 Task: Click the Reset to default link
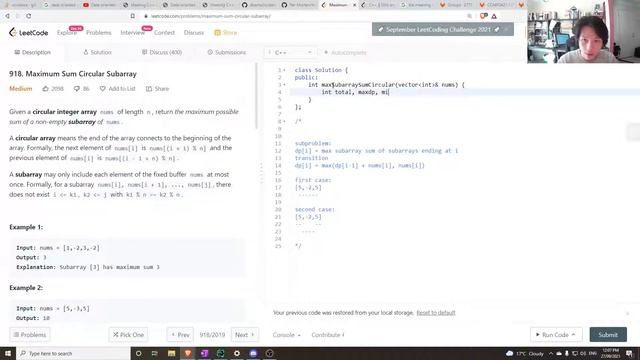coord(436,313)
